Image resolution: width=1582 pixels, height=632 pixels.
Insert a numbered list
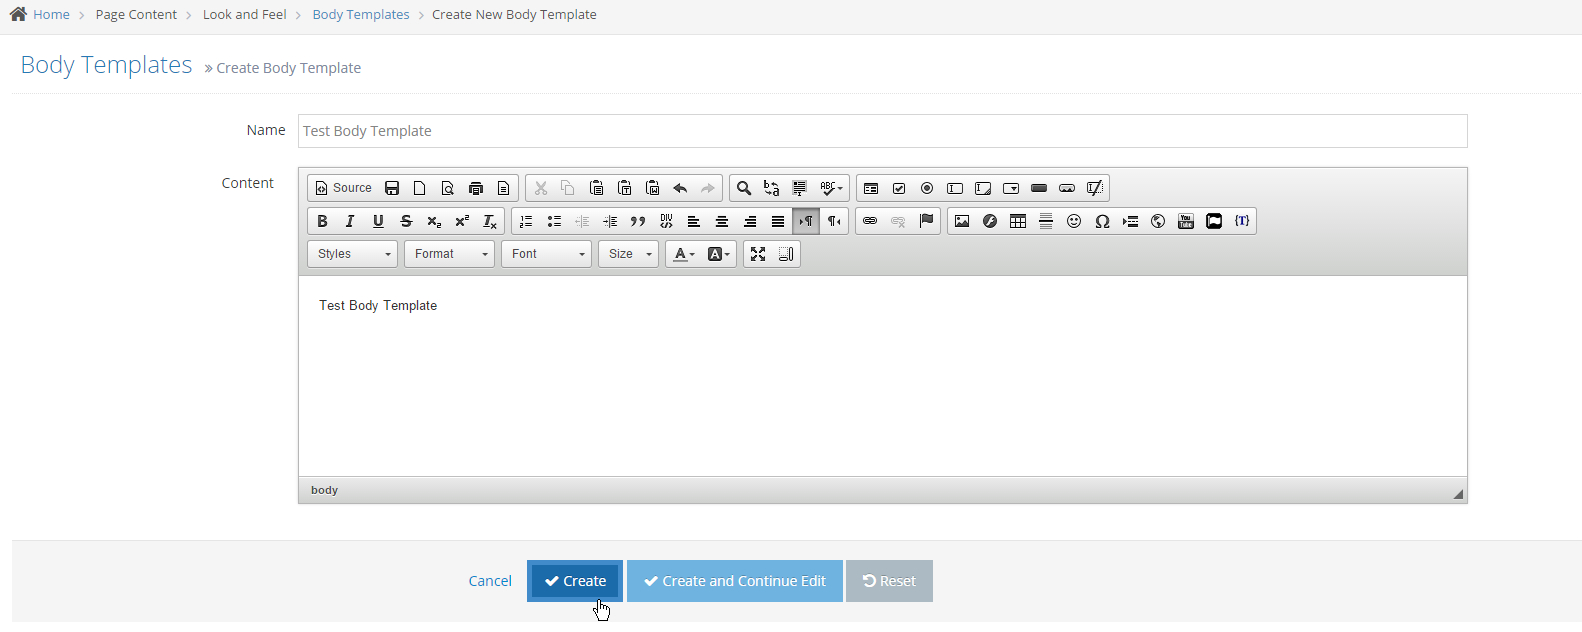(x=526, y=221)
